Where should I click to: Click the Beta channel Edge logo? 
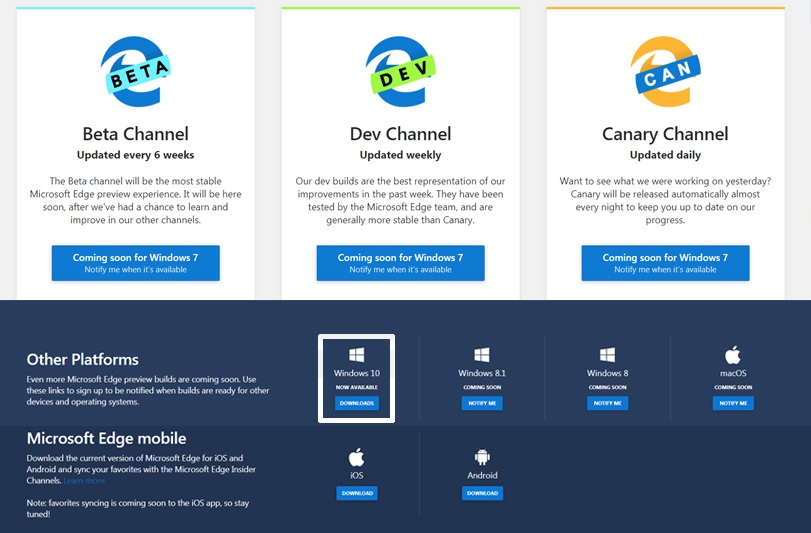tap(136, 71)
